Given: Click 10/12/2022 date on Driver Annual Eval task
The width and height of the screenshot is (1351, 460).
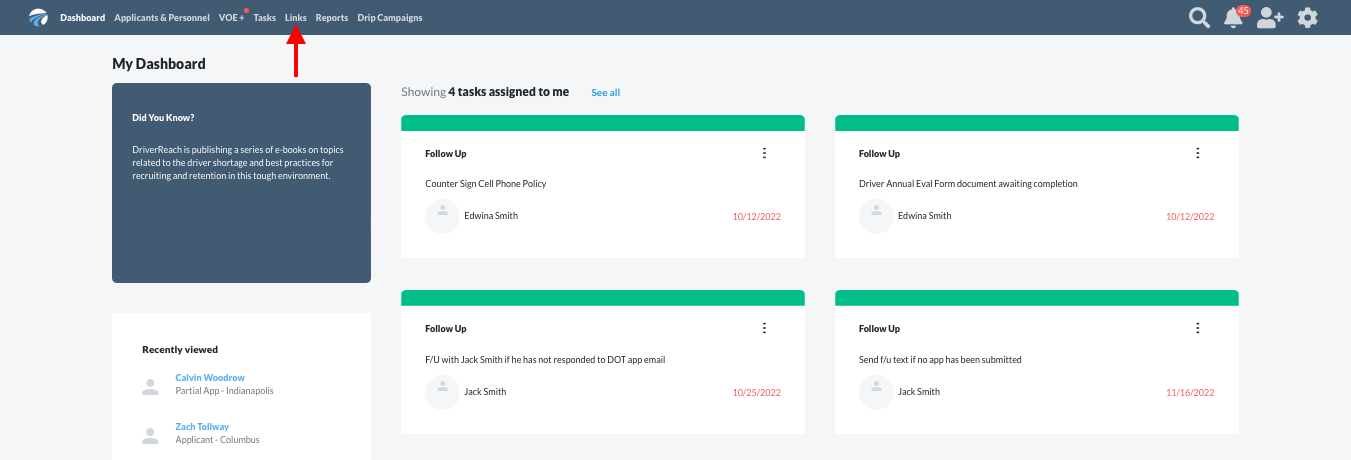Looking at the screenshot, I should coord(1190,216).
